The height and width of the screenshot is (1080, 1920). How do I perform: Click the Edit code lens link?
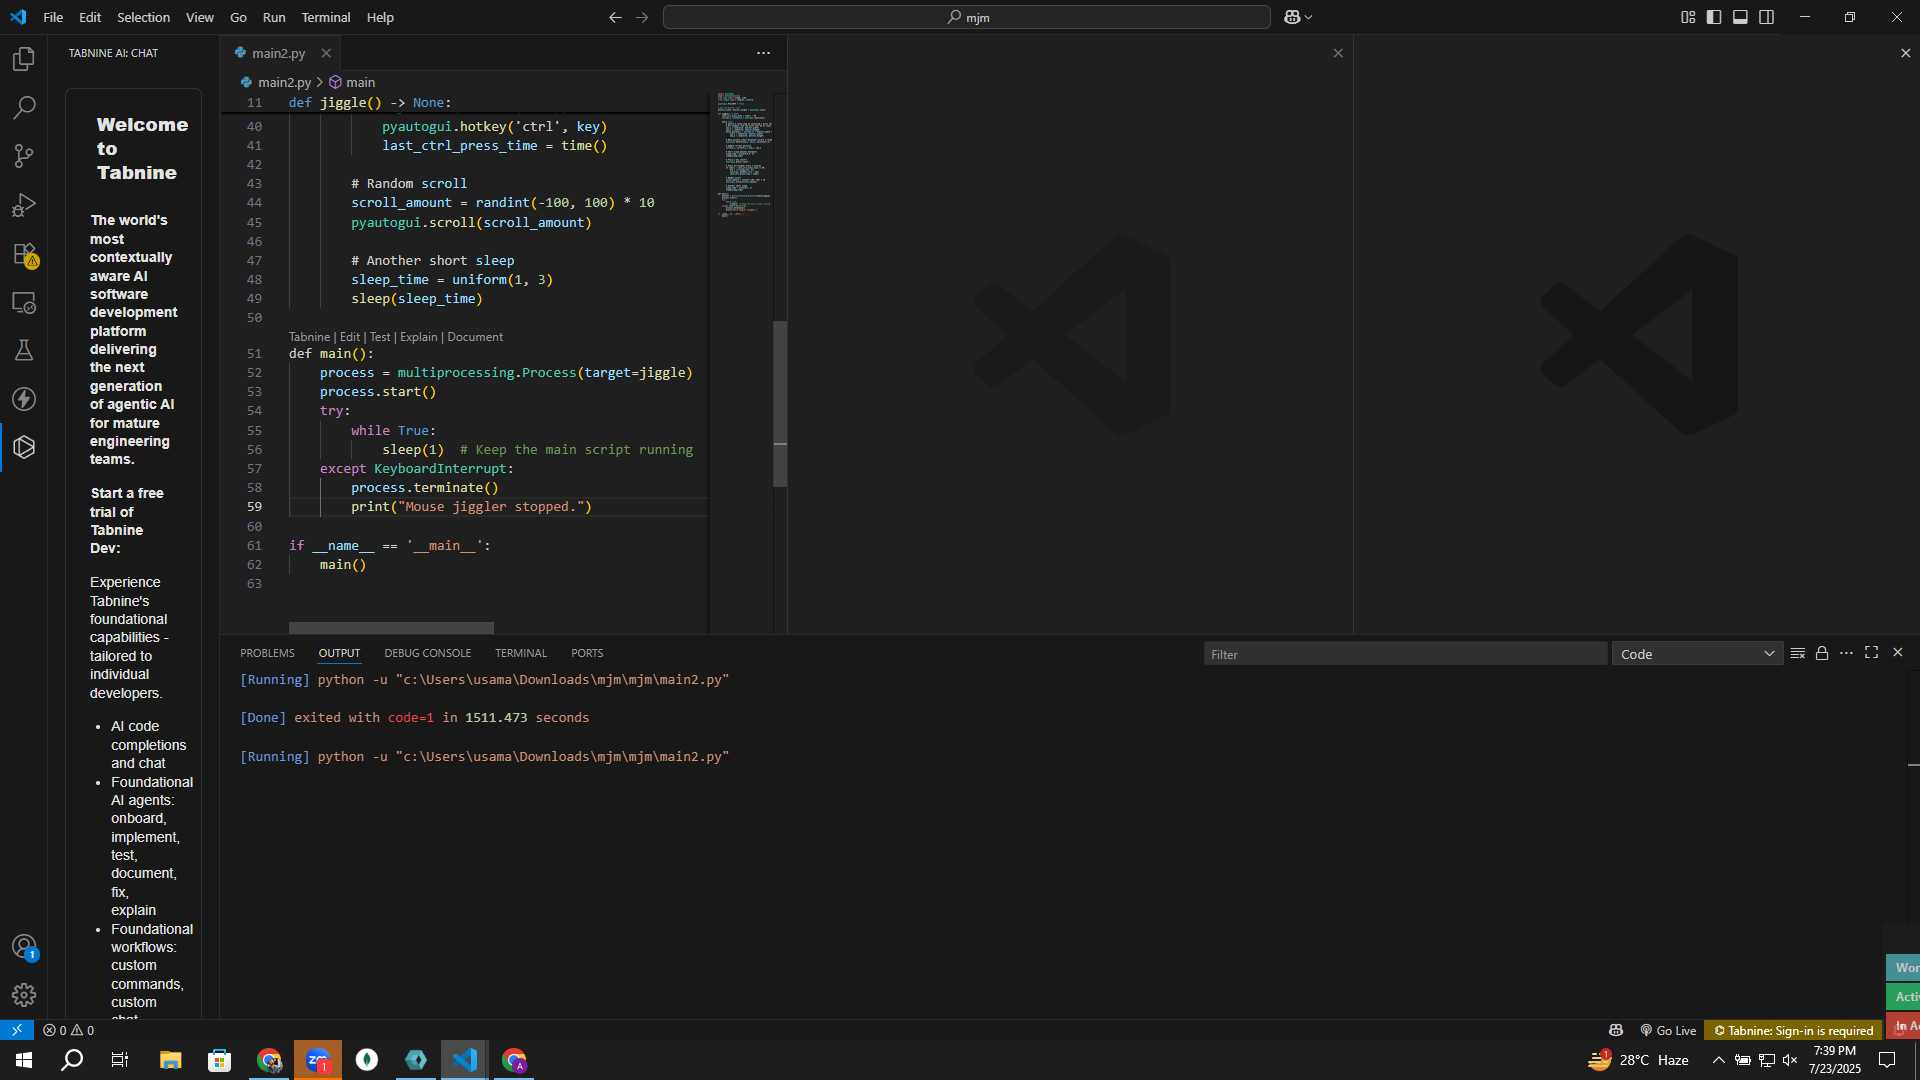pos(349,337)
